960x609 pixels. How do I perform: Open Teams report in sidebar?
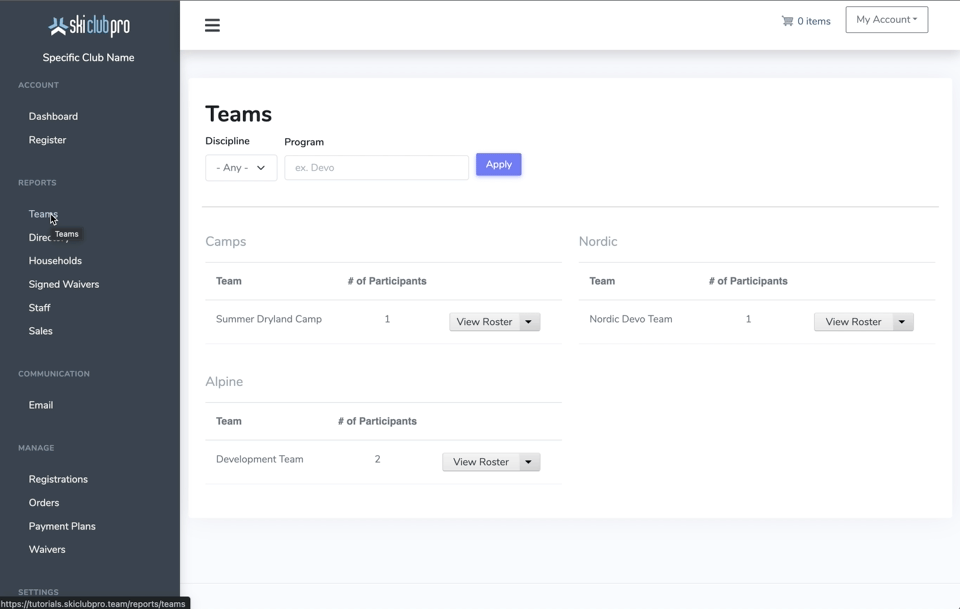(x=43, y=214)
